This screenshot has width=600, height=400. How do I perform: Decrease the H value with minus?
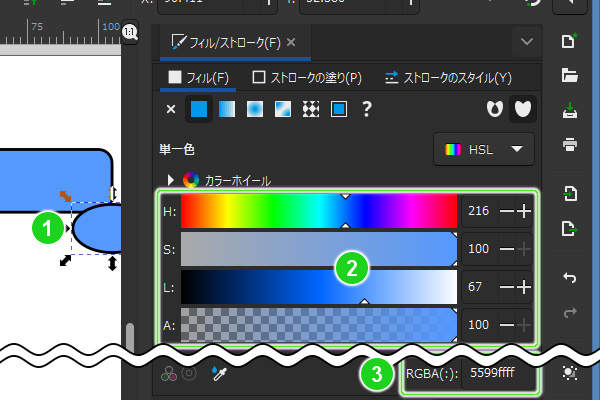tap(507, 211)
